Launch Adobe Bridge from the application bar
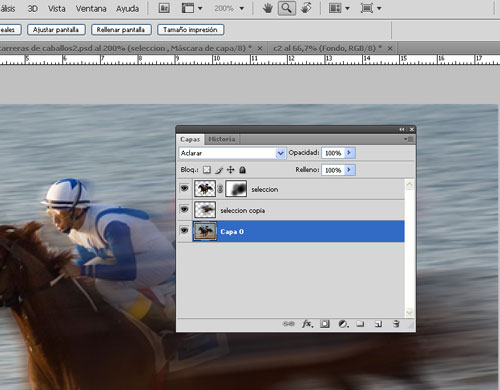The image size is (500, 390). (164, 8)
